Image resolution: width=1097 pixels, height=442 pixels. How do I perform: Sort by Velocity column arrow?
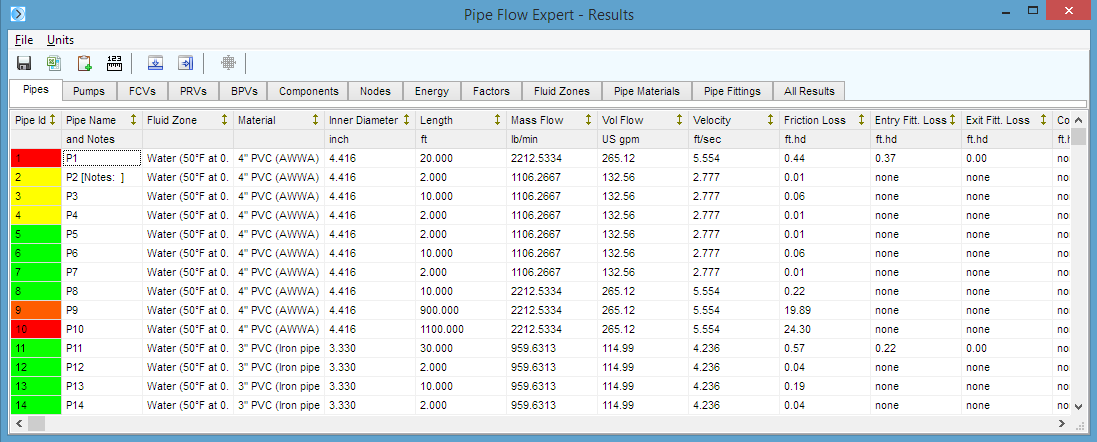tap(770, 120)
